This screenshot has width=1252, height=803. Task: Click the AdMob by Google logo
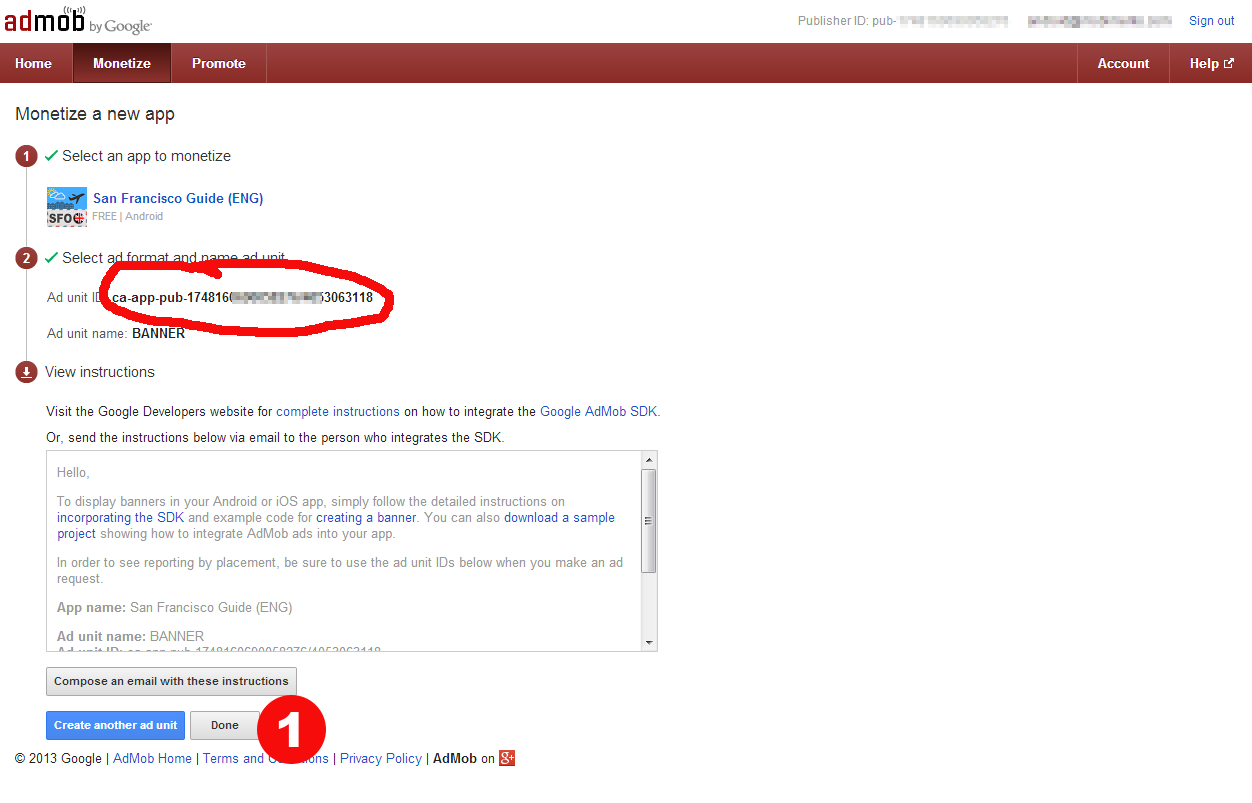click(77, 21)
